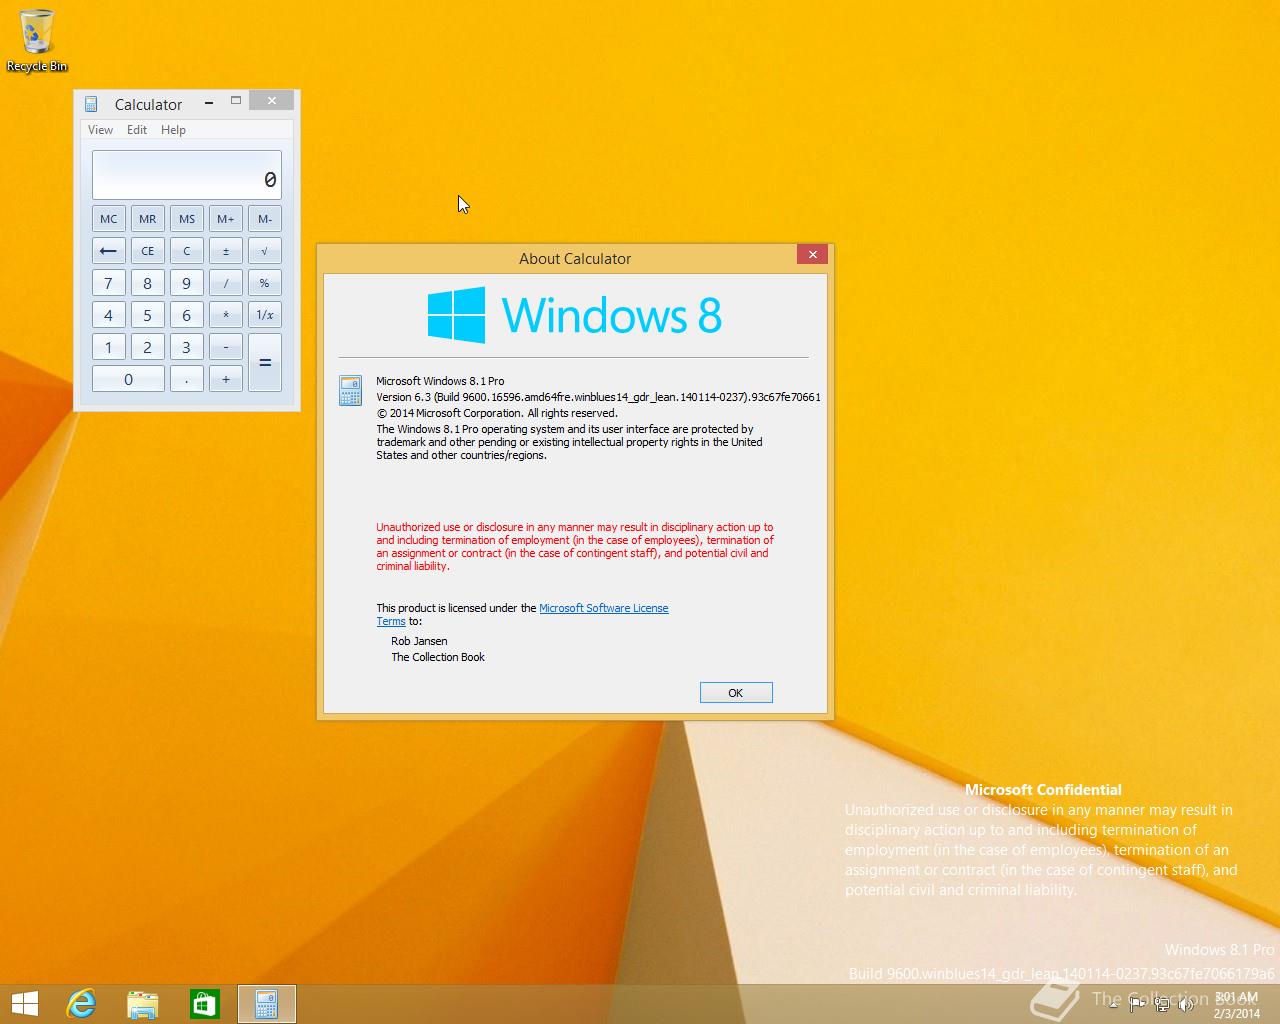The height and width of the screenshot is (1024, 1280).
Task: Click the 2 digit key
Action: point(148,347)
